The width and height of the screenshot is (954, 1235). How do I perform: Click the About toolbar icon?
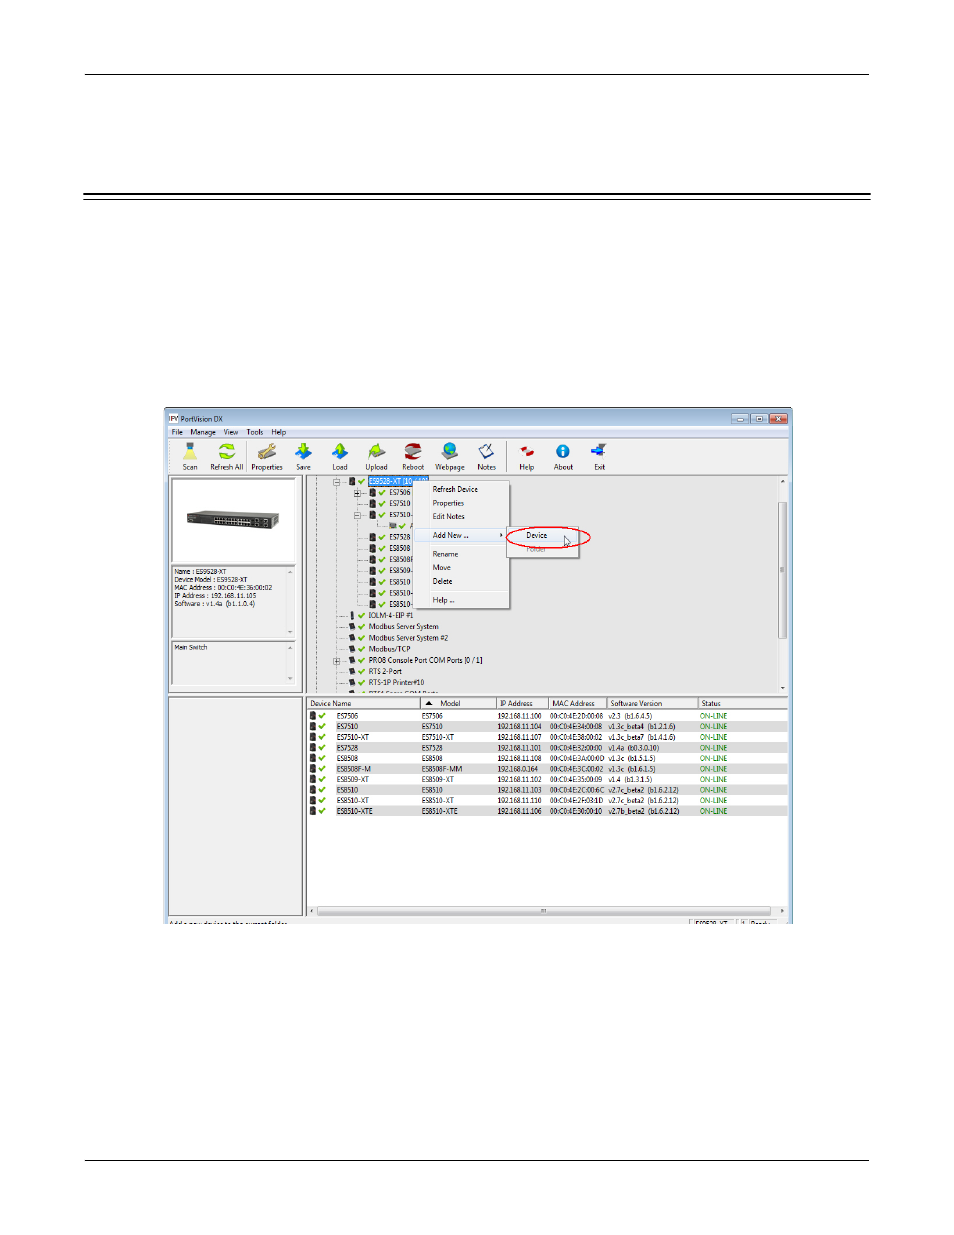(563, 457)
